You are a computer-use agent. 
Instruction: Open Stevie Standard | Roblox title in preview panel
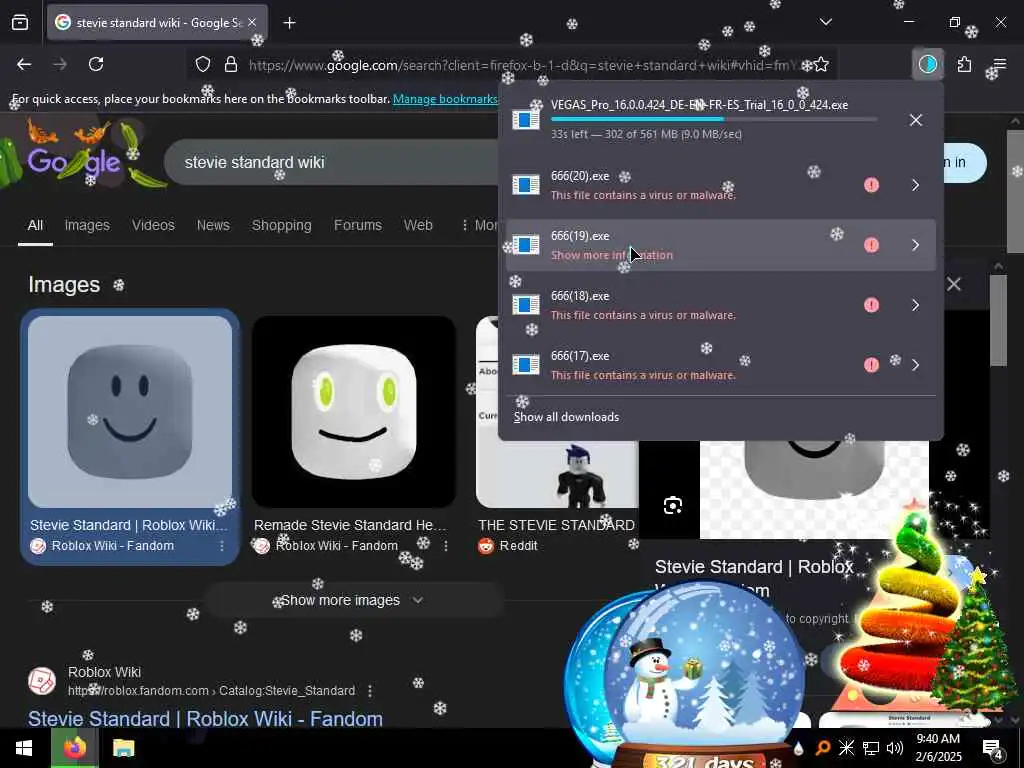click(754, 578)
